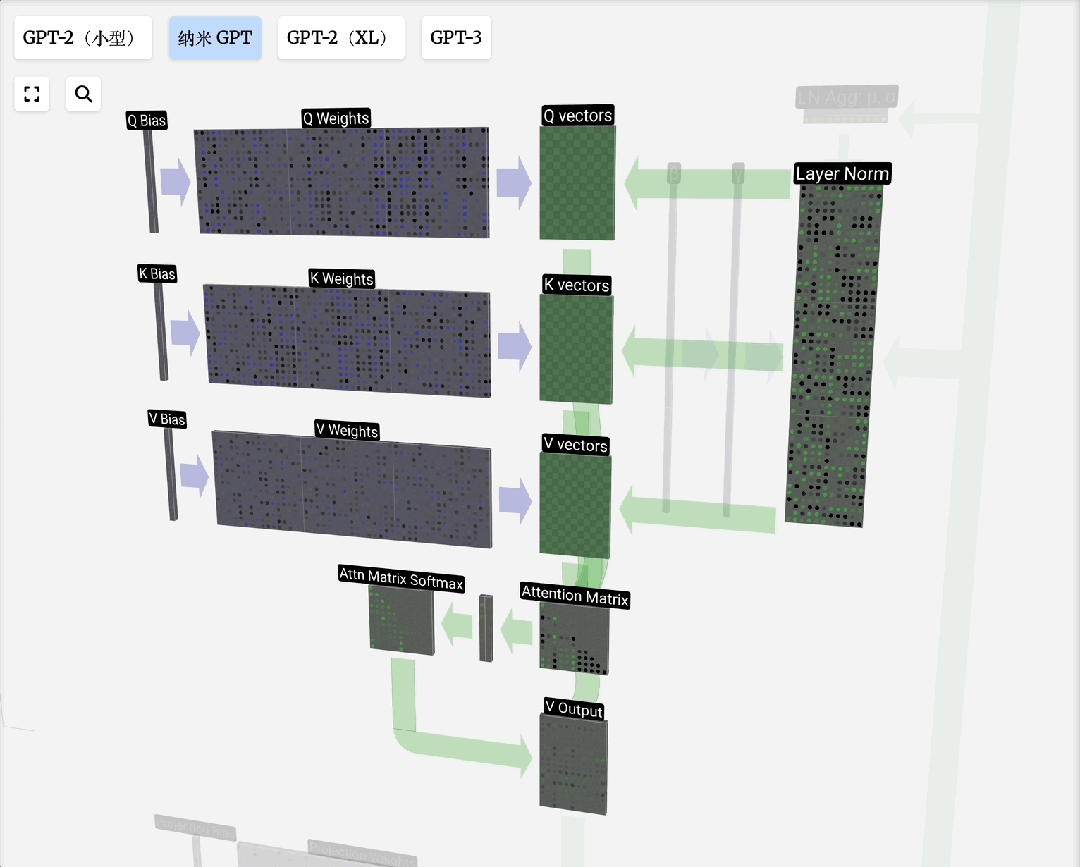Viewport: 1080px width, 867px height.
Task: Click the V Weights label
Action: click(x=347, y=430)
